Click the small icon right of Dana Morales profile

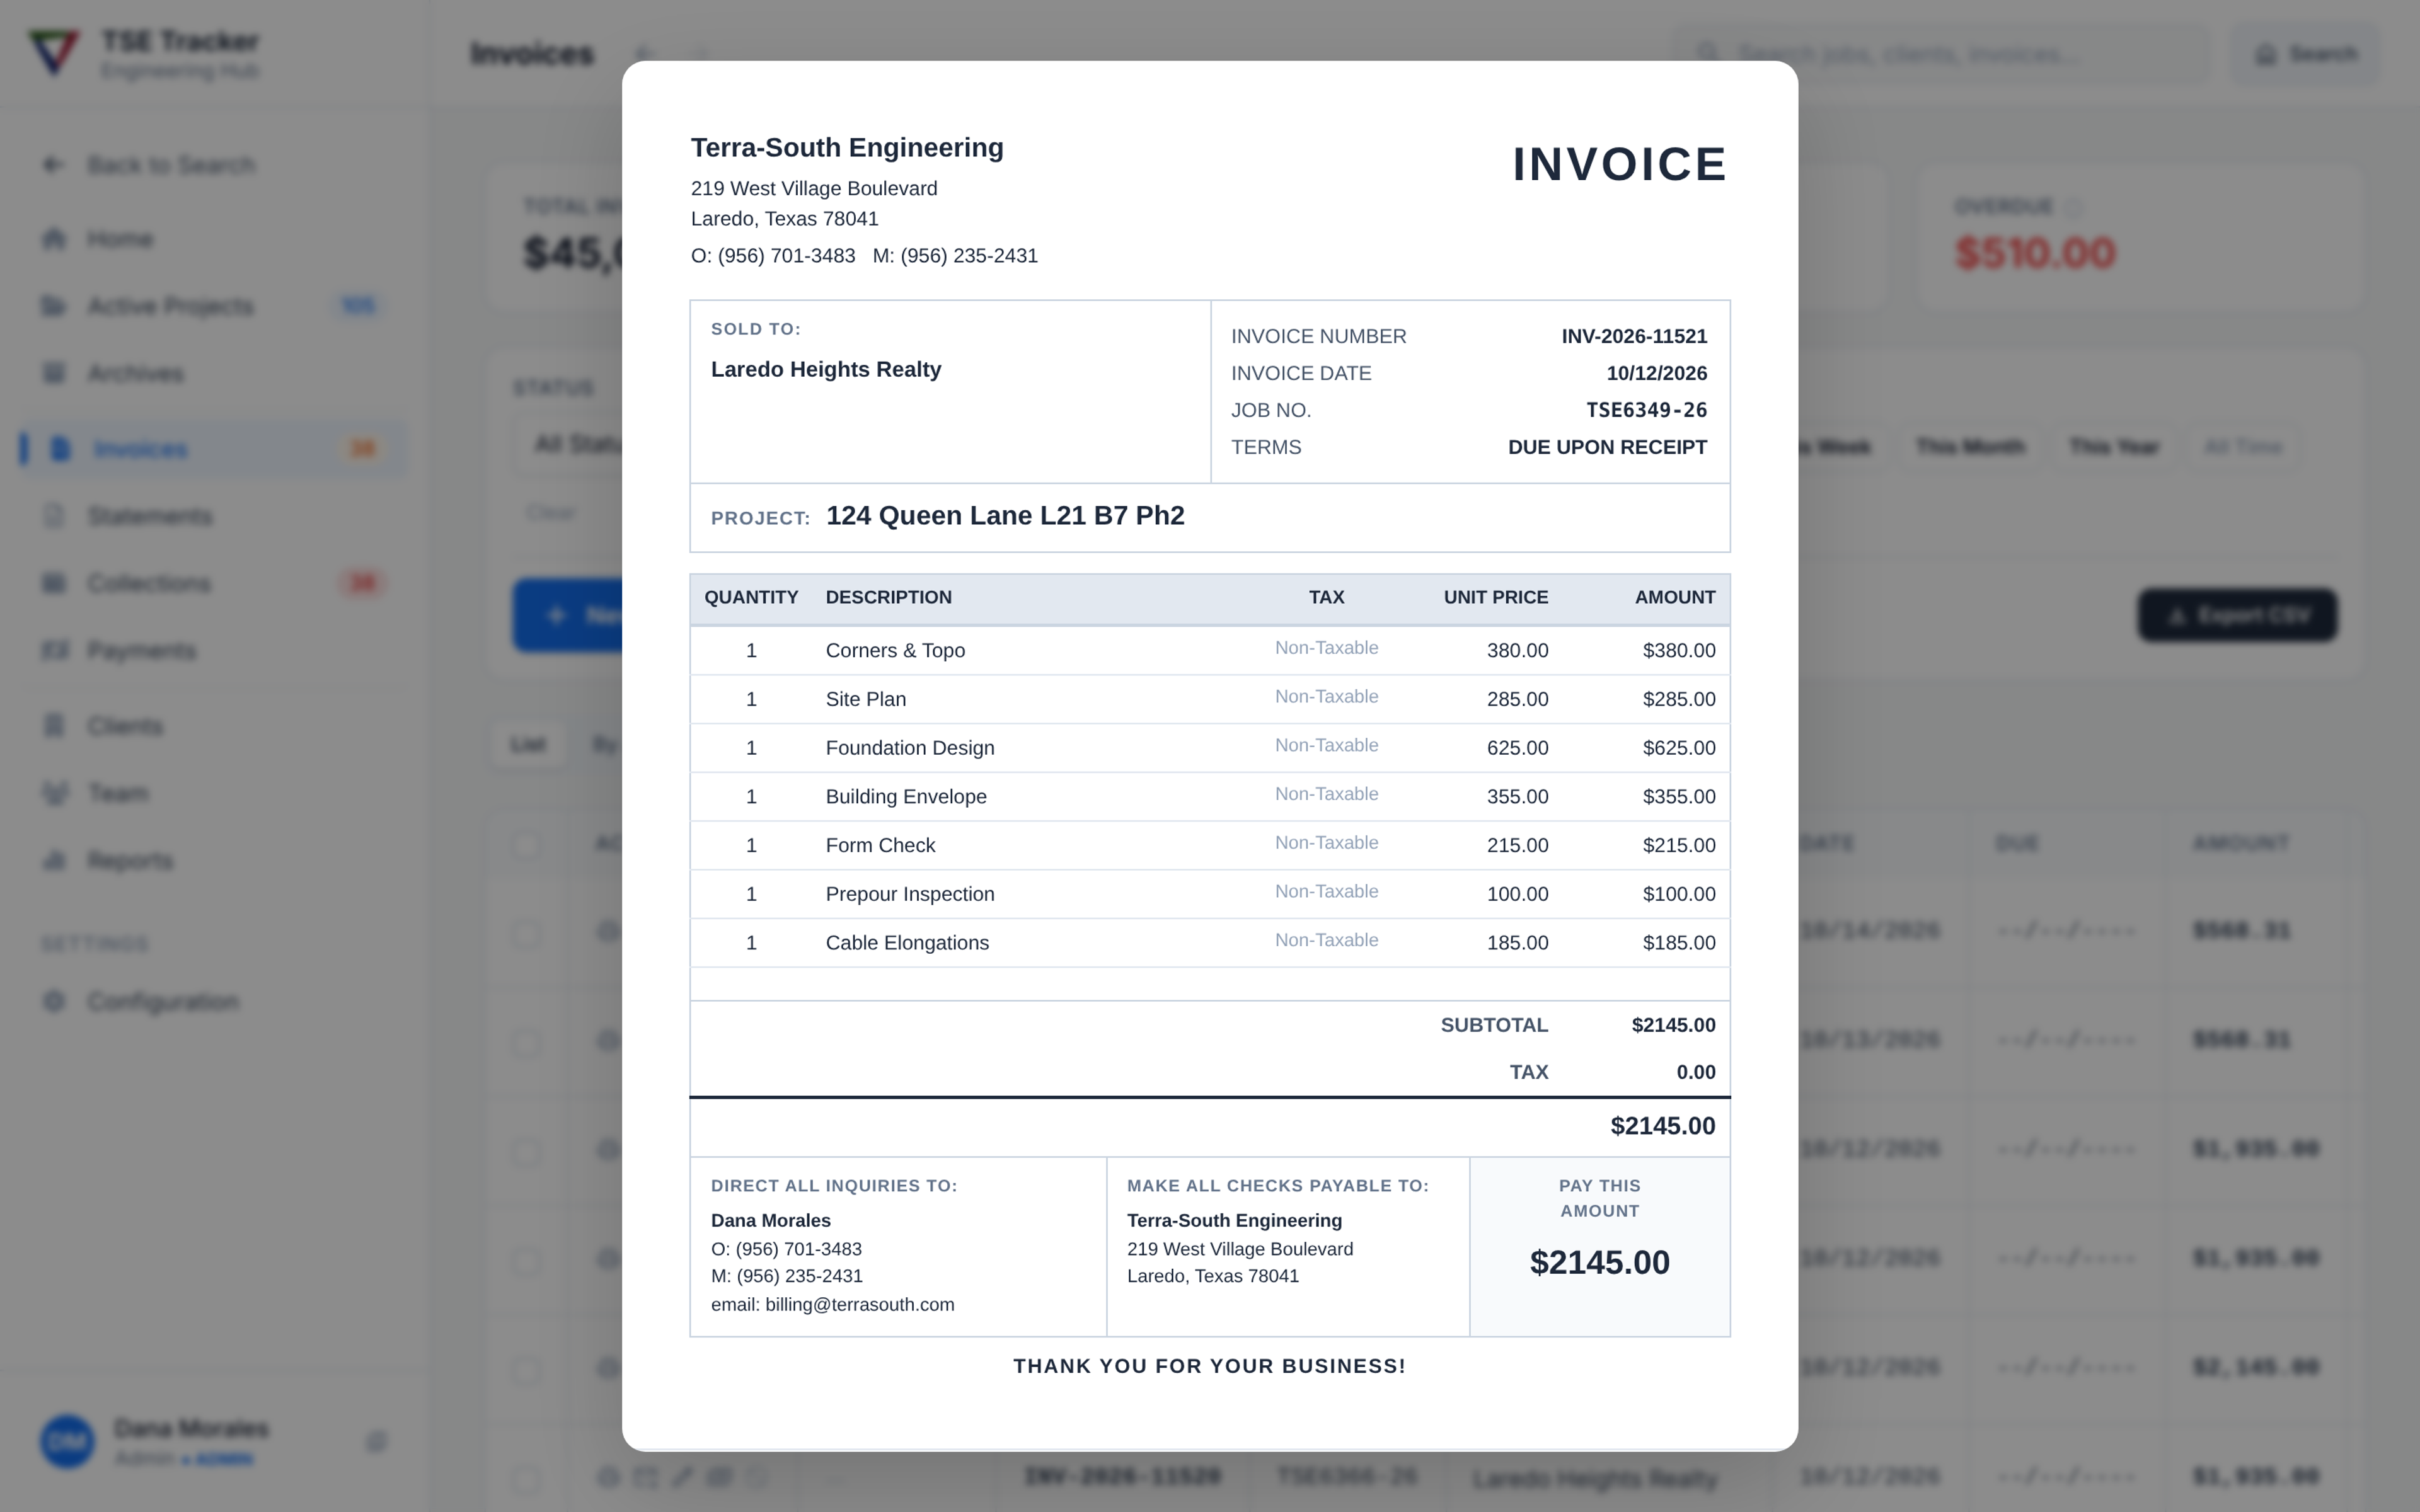click(376, 1442)
